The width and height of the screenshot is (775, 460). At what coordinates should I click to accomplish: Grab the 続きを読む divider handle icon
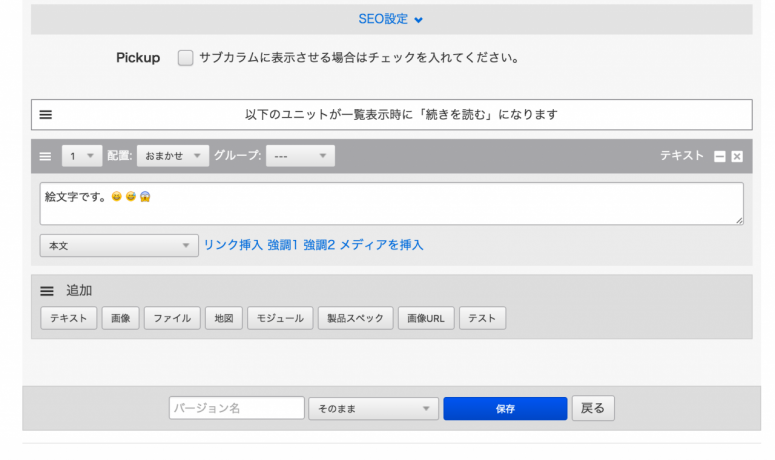pyautogui.click(x=46, y=115)
